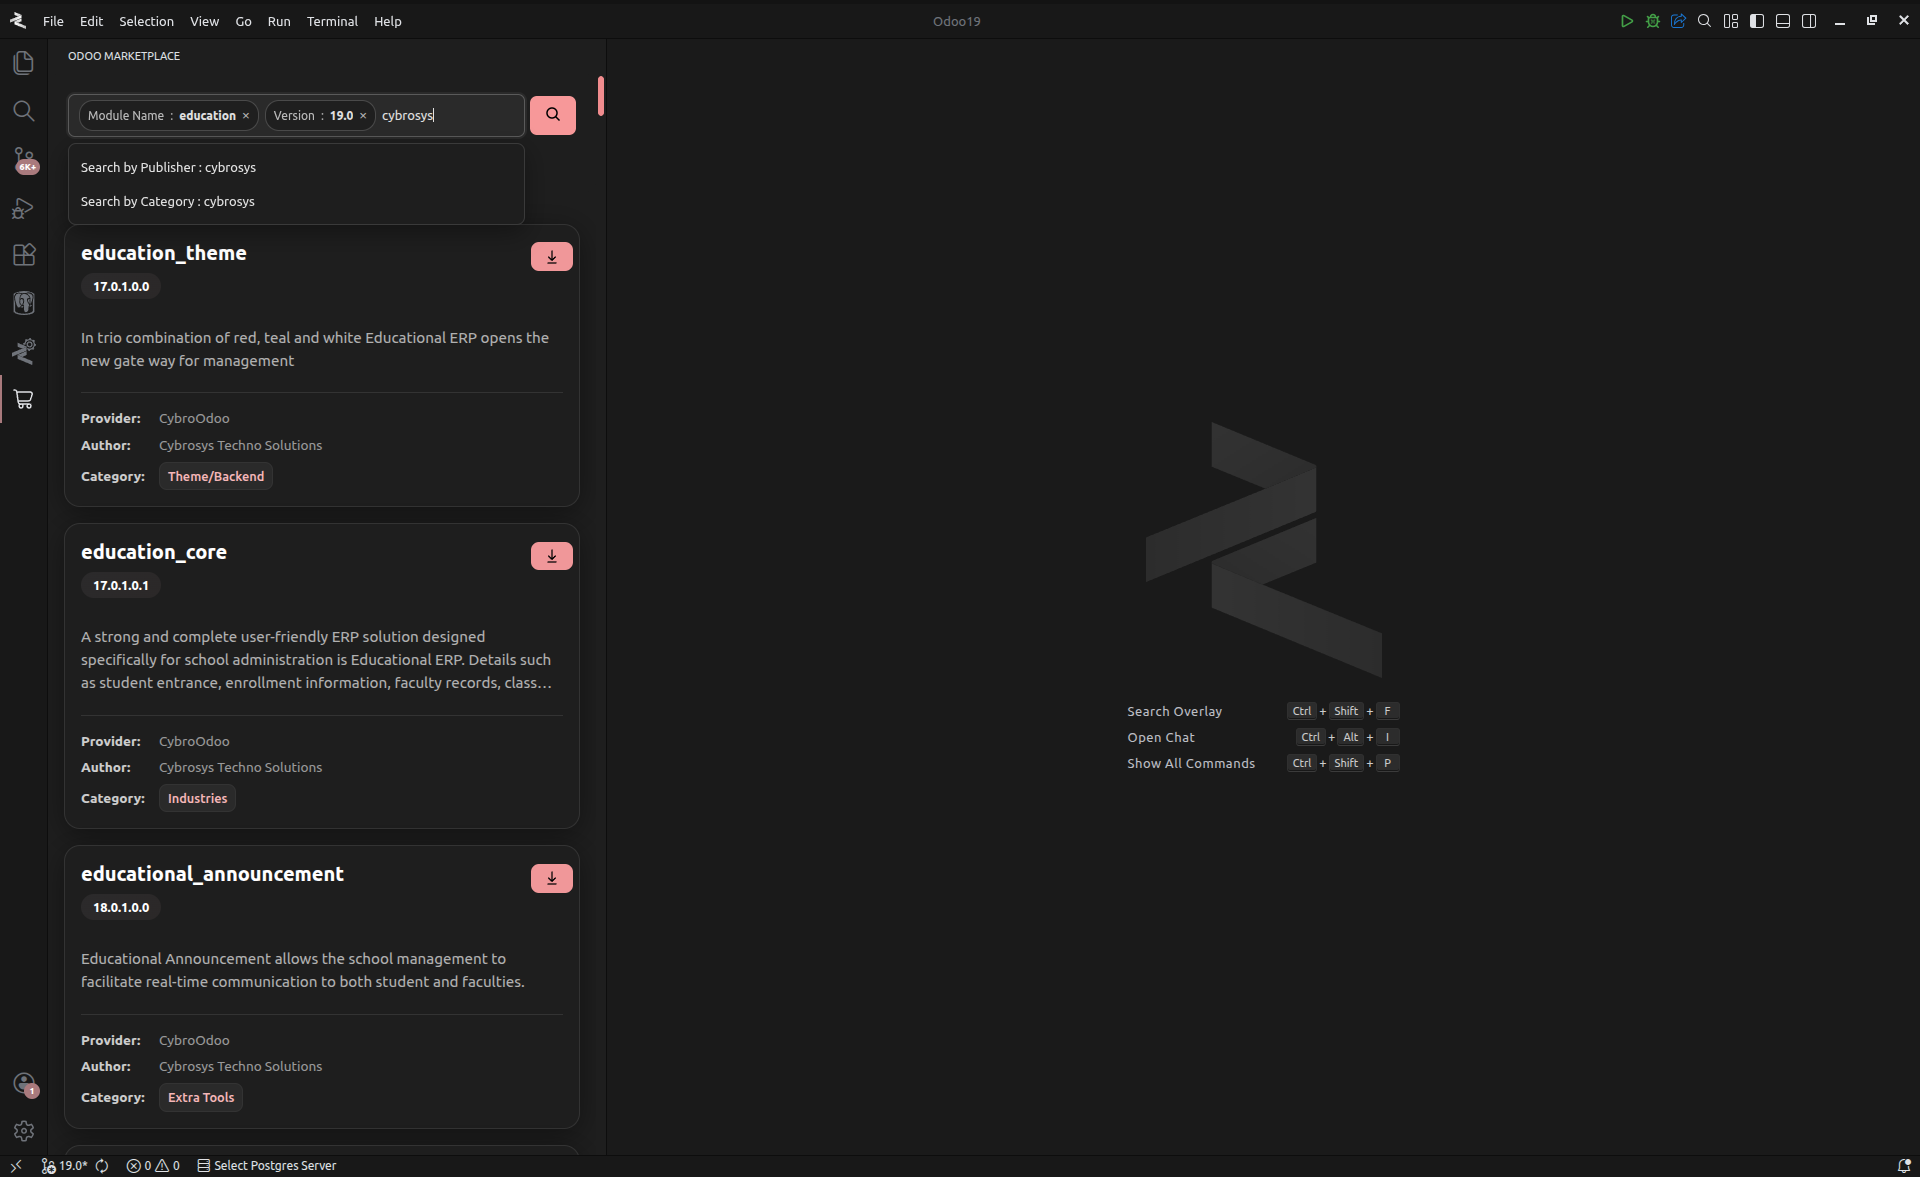
Task: Click the 'Odoo19' title in the title bar
Action: coord(957,21)
